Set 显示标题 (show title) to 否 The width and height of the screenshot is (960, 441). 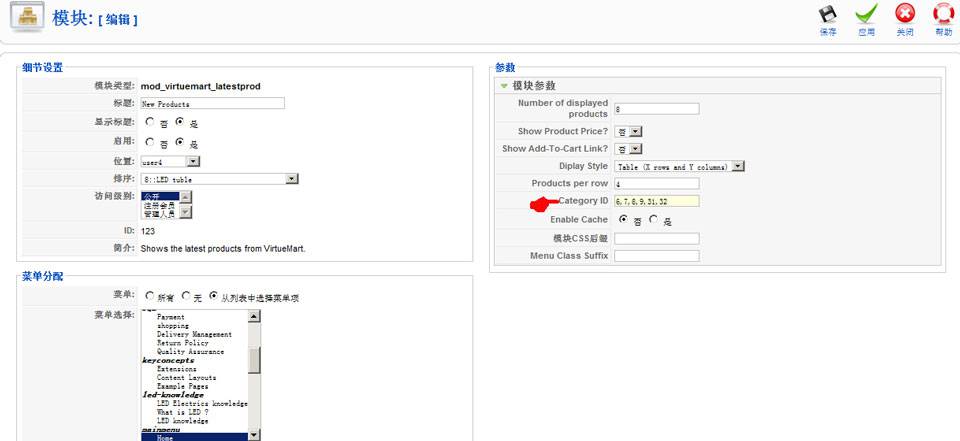pos(150,122)
